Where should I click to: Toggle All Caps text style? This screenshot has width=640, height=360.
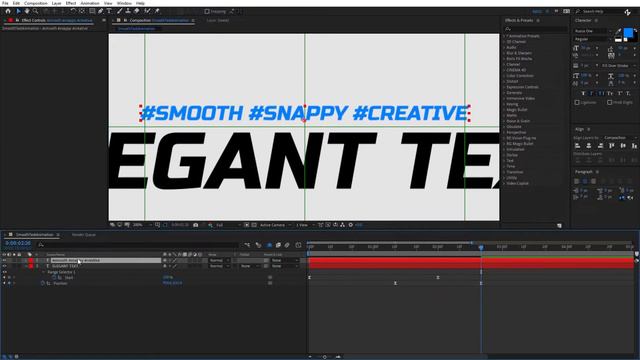[x=601, y=93]
